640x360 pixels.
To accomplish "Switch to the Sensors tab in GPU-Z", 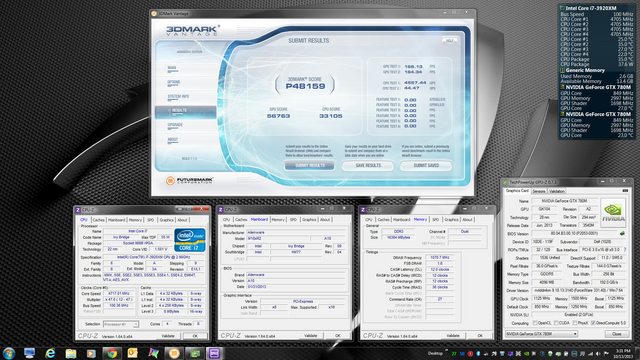I will pyautogui.click(x=539, y=191).
